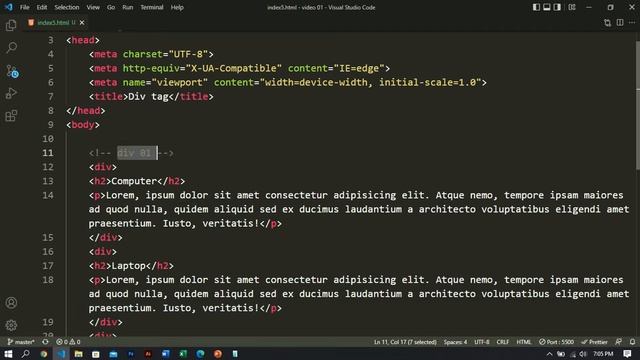Open the Search view in activity bar
Image resolution: width=640 pixels, height=360 pixels.
(11, 47)
